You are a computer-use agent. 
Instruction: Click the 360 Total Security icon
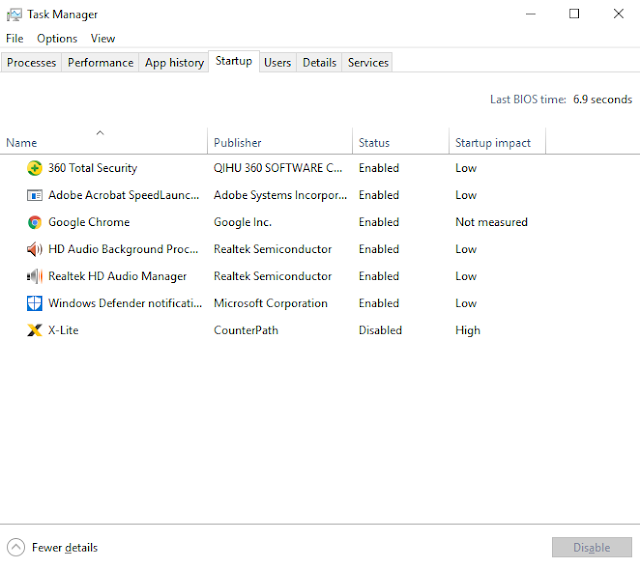[35, 168]
